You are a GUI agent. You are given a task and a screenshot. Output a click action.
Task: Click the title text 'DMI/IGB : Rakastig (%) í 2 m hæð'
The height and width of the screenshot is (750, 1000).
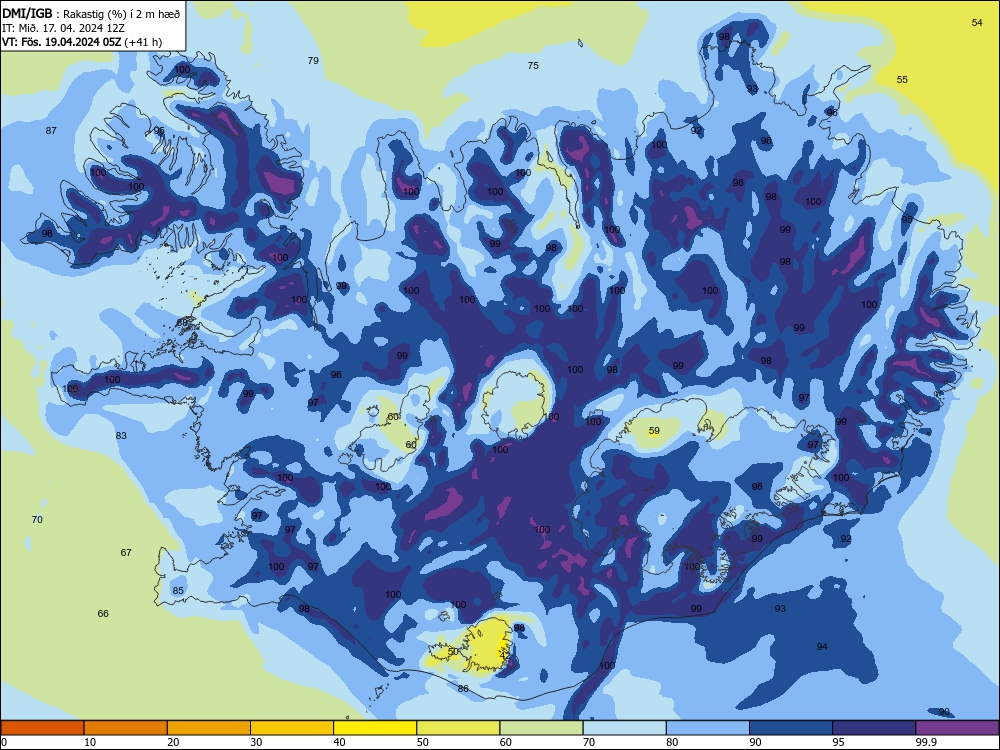click(x=91, y=13)
